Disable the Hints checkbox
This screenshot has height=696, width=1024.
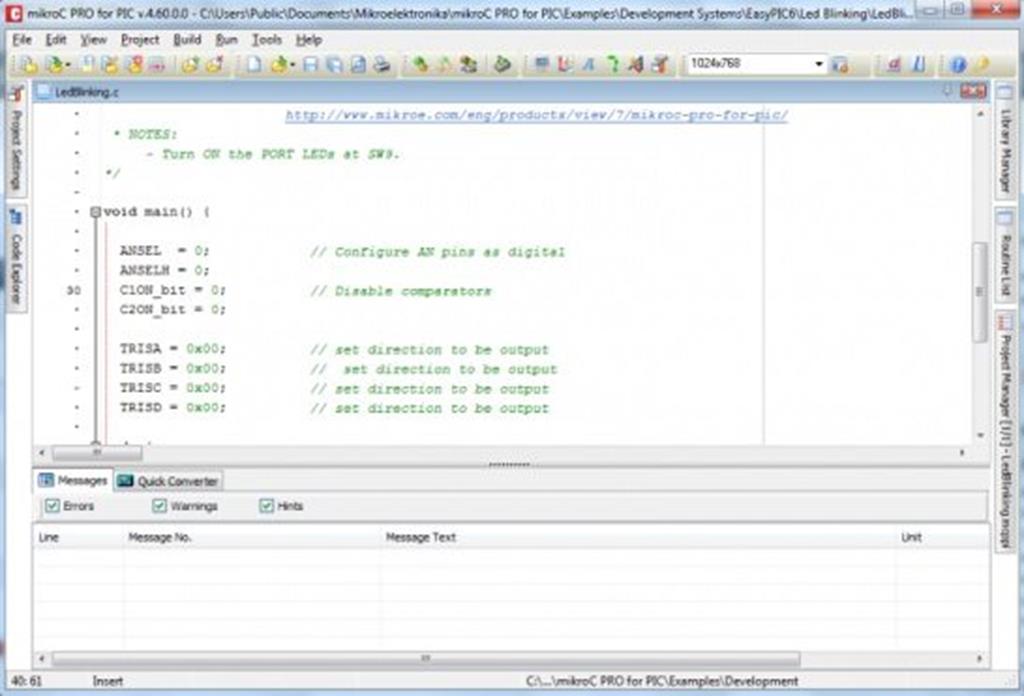(x=266, y=506)
